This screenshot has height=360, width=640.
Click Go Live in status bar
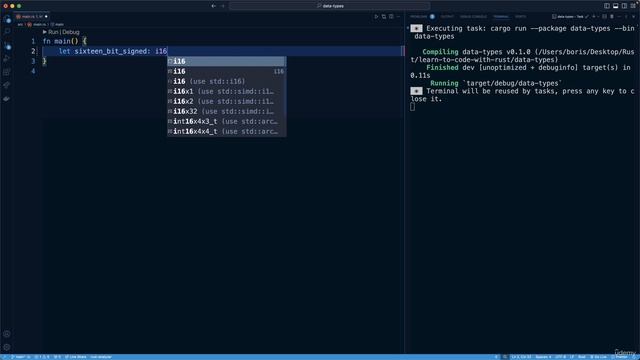point(599,357)
